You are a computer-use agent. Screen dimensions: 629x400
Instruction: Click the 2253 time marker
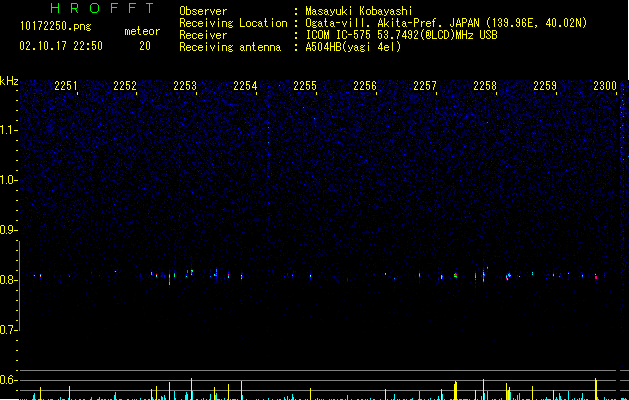[185, 86]
